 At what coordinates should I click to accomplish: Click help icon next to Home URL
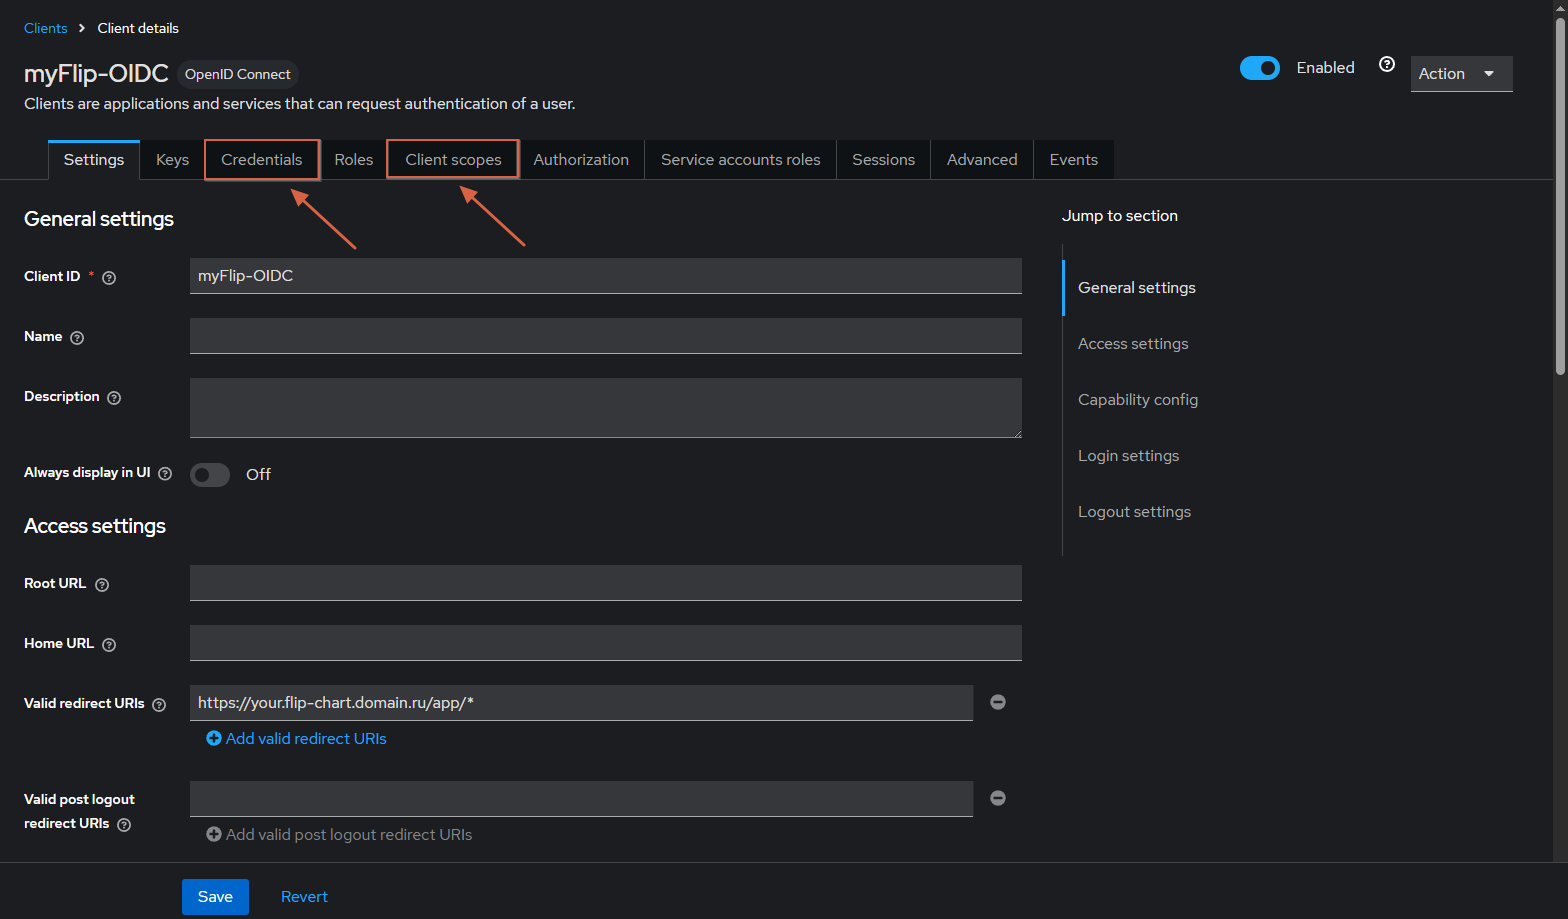[x=109, y=645]
